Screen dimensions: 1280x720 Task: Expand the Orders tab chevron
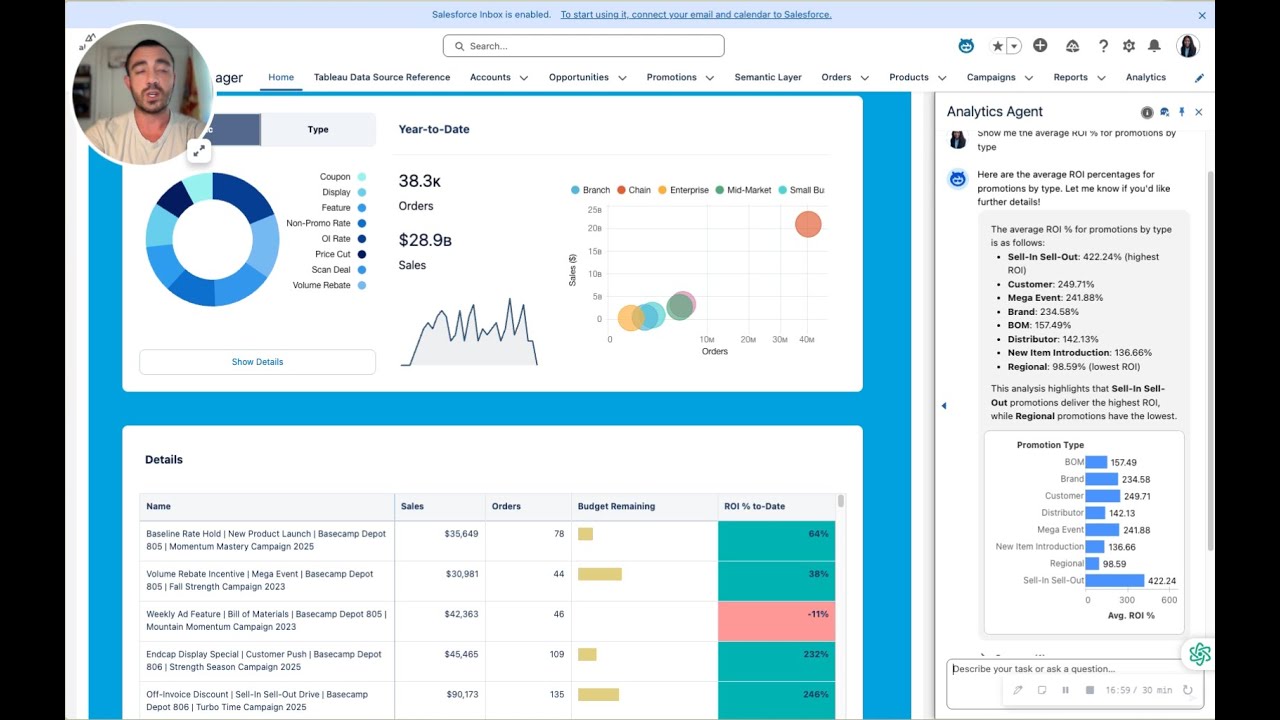[x=864, y=78]
